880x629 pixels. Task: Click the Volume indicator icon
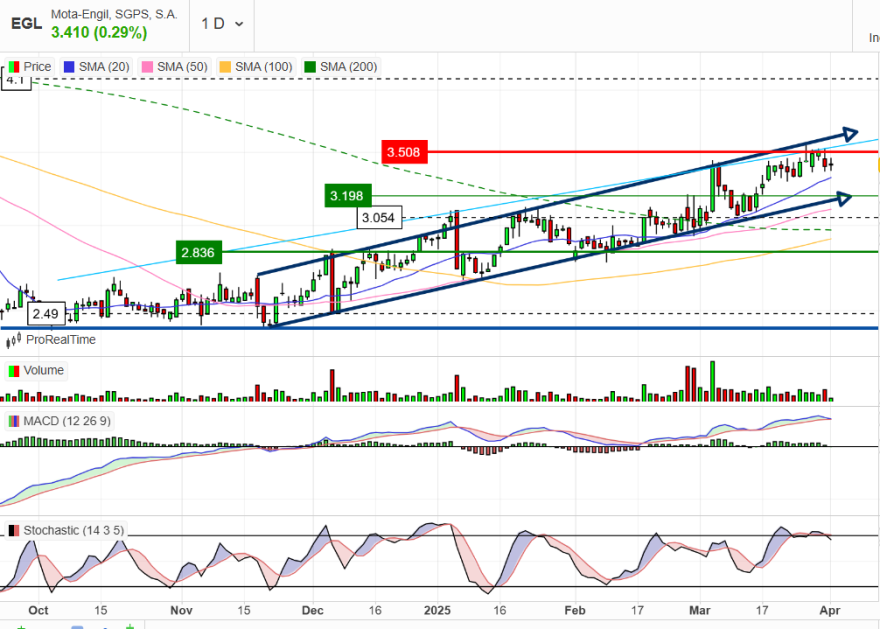tap(12, 371)
